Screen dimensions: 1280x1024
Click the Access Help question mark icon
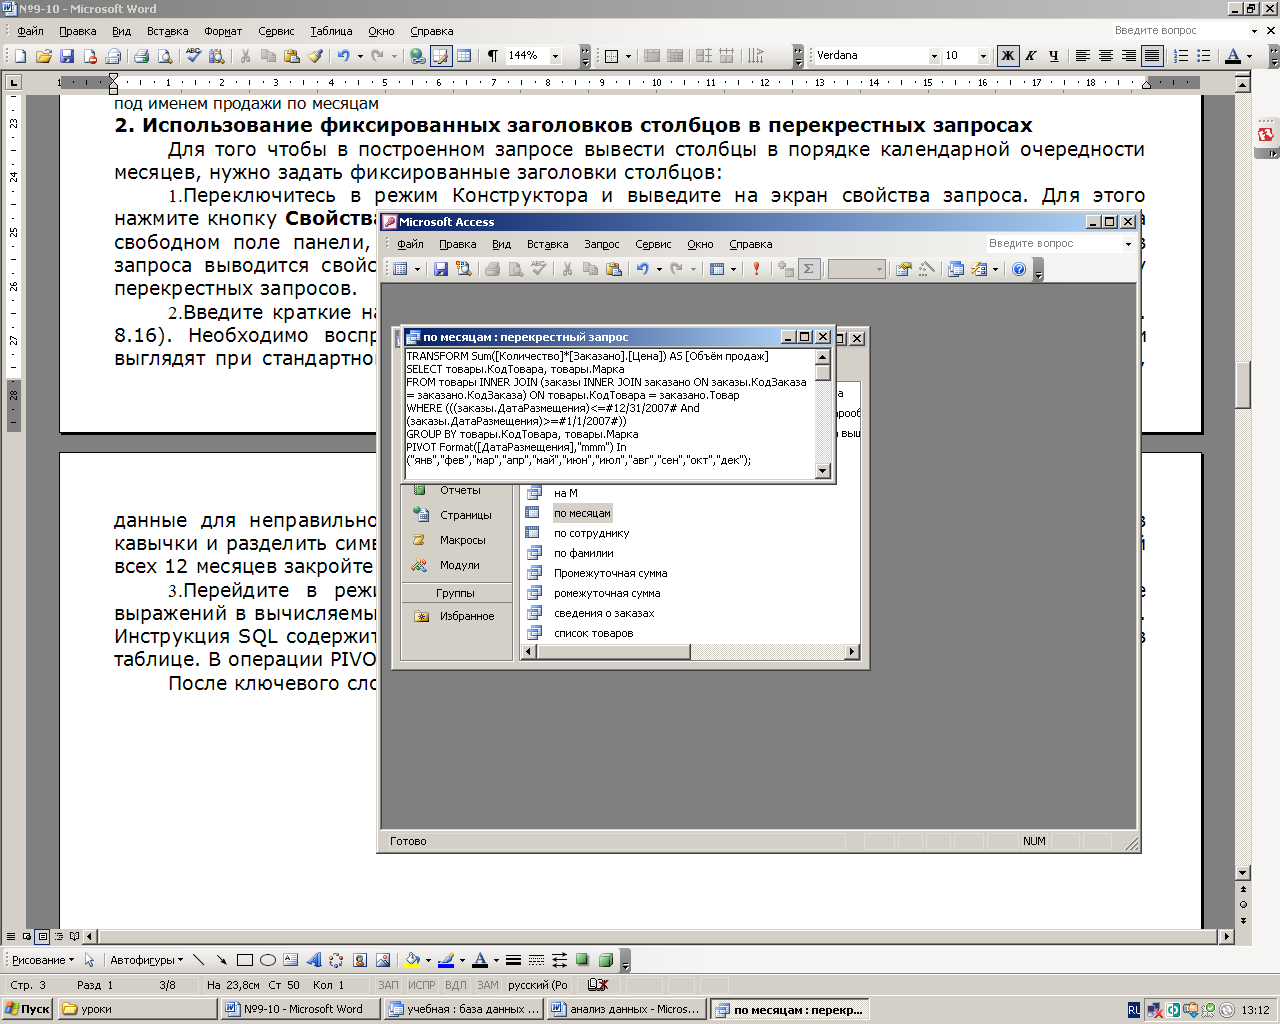point(1018,269)
